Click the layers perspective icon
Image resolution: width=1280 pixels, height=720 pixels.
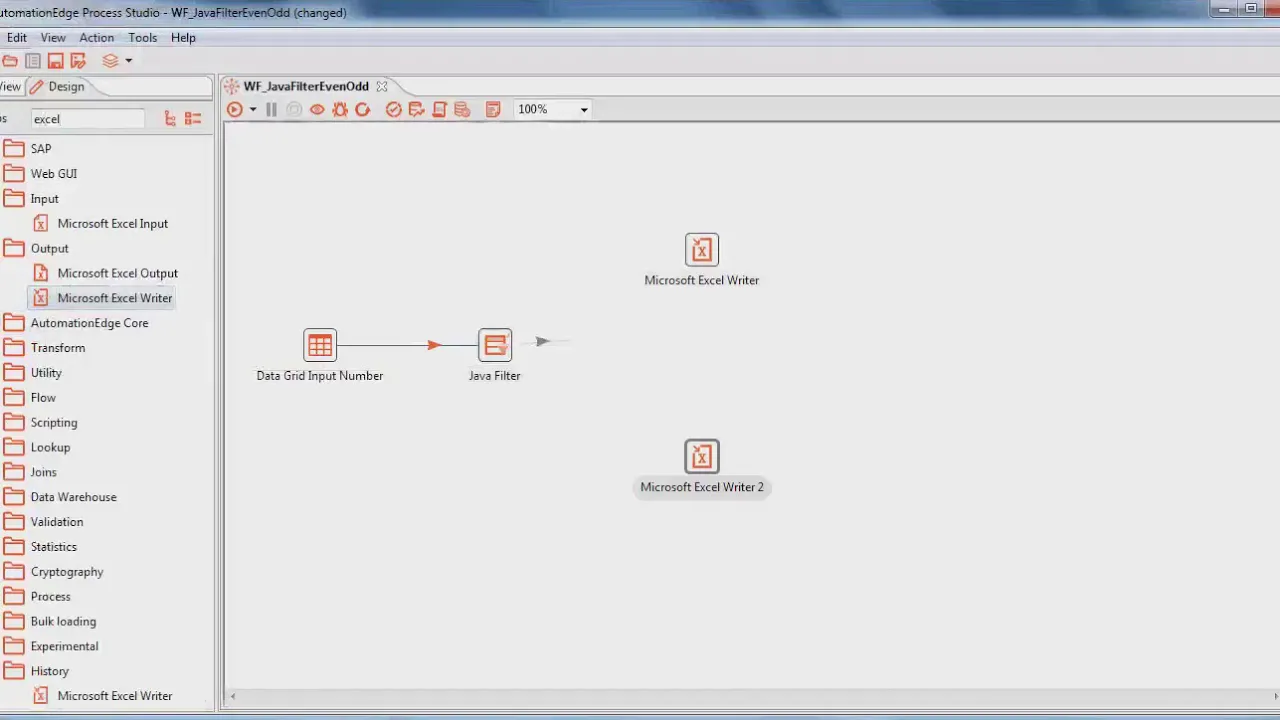[x=110, y=61]
